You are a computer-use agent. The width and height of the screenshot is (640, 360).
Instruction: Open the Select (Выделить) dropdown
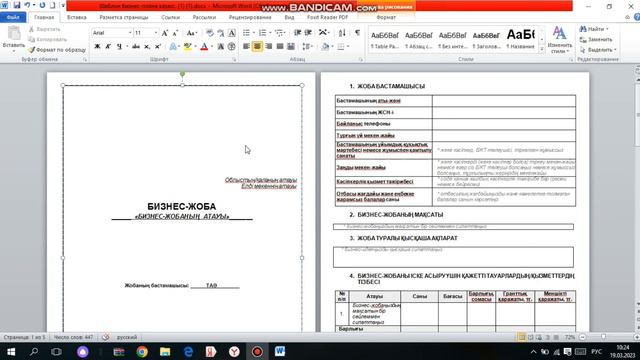point(598,50)
